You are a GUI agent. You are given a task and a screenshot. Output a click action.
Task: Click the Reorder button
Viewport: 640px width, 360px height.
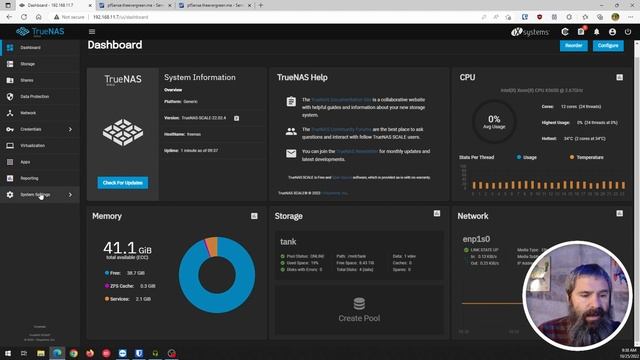(573, 46)
